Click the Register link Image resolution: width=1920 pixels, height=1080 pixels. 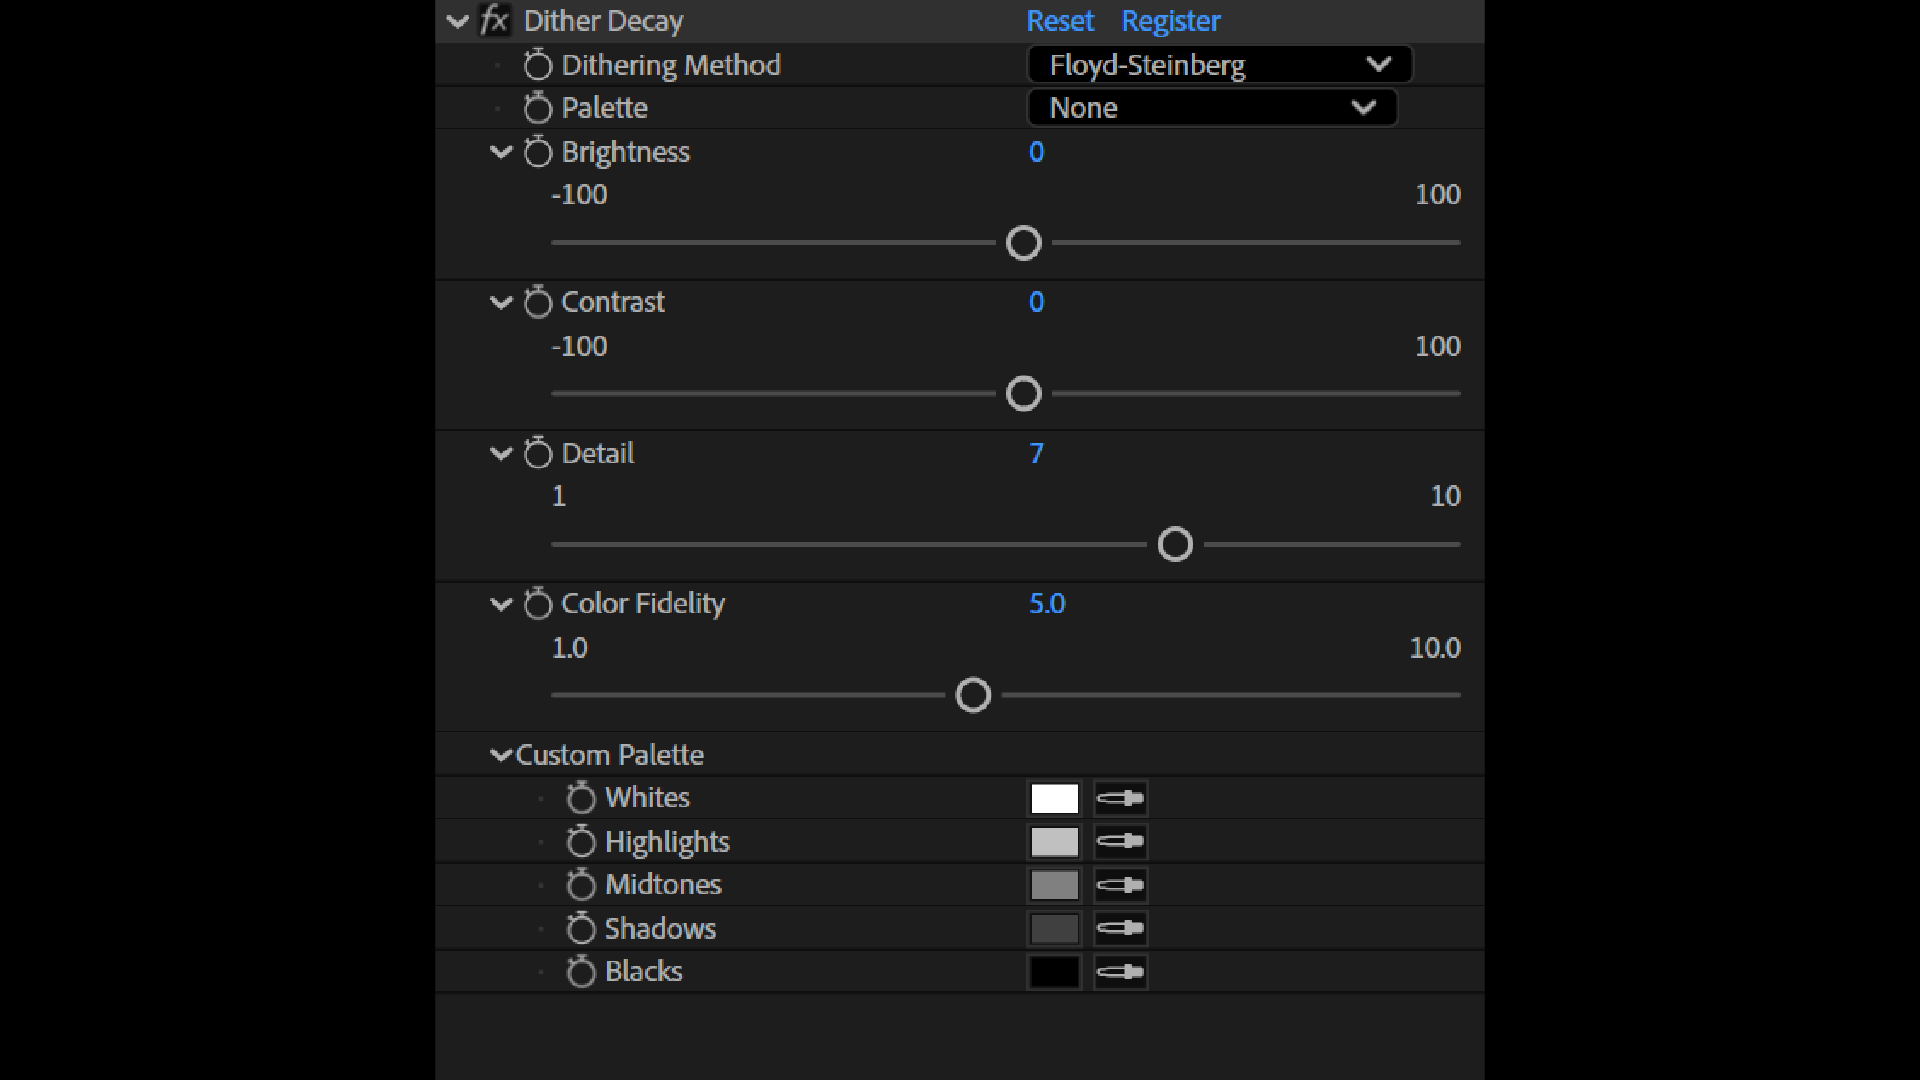1170,21
